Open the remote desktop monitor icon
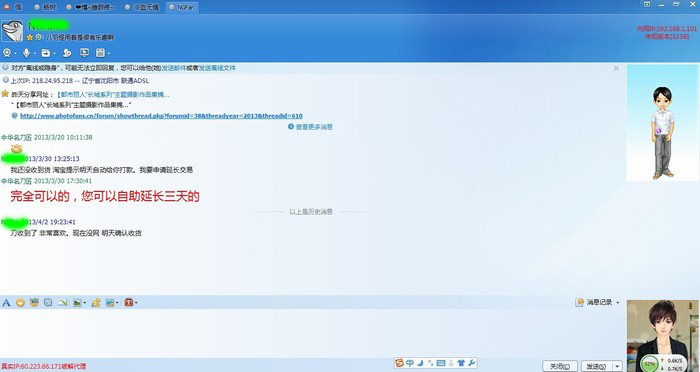This screenshot has height=372, width=700. point(84,53)
